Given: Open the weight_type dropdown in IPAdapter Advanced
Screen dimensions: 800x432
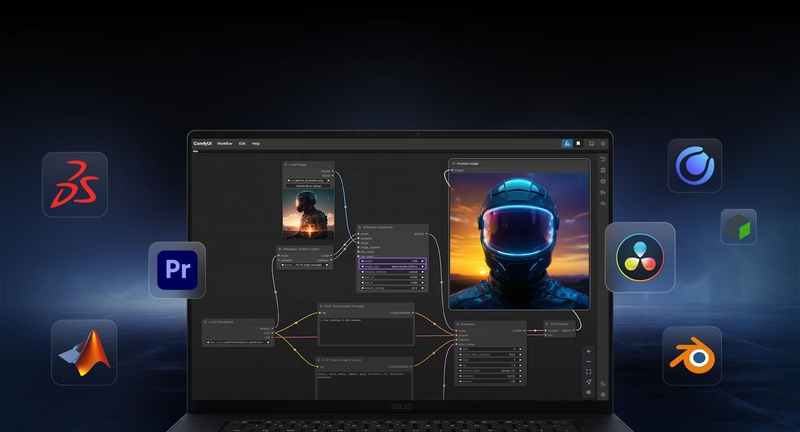Looking at the screenshot, I should point(392,267).
